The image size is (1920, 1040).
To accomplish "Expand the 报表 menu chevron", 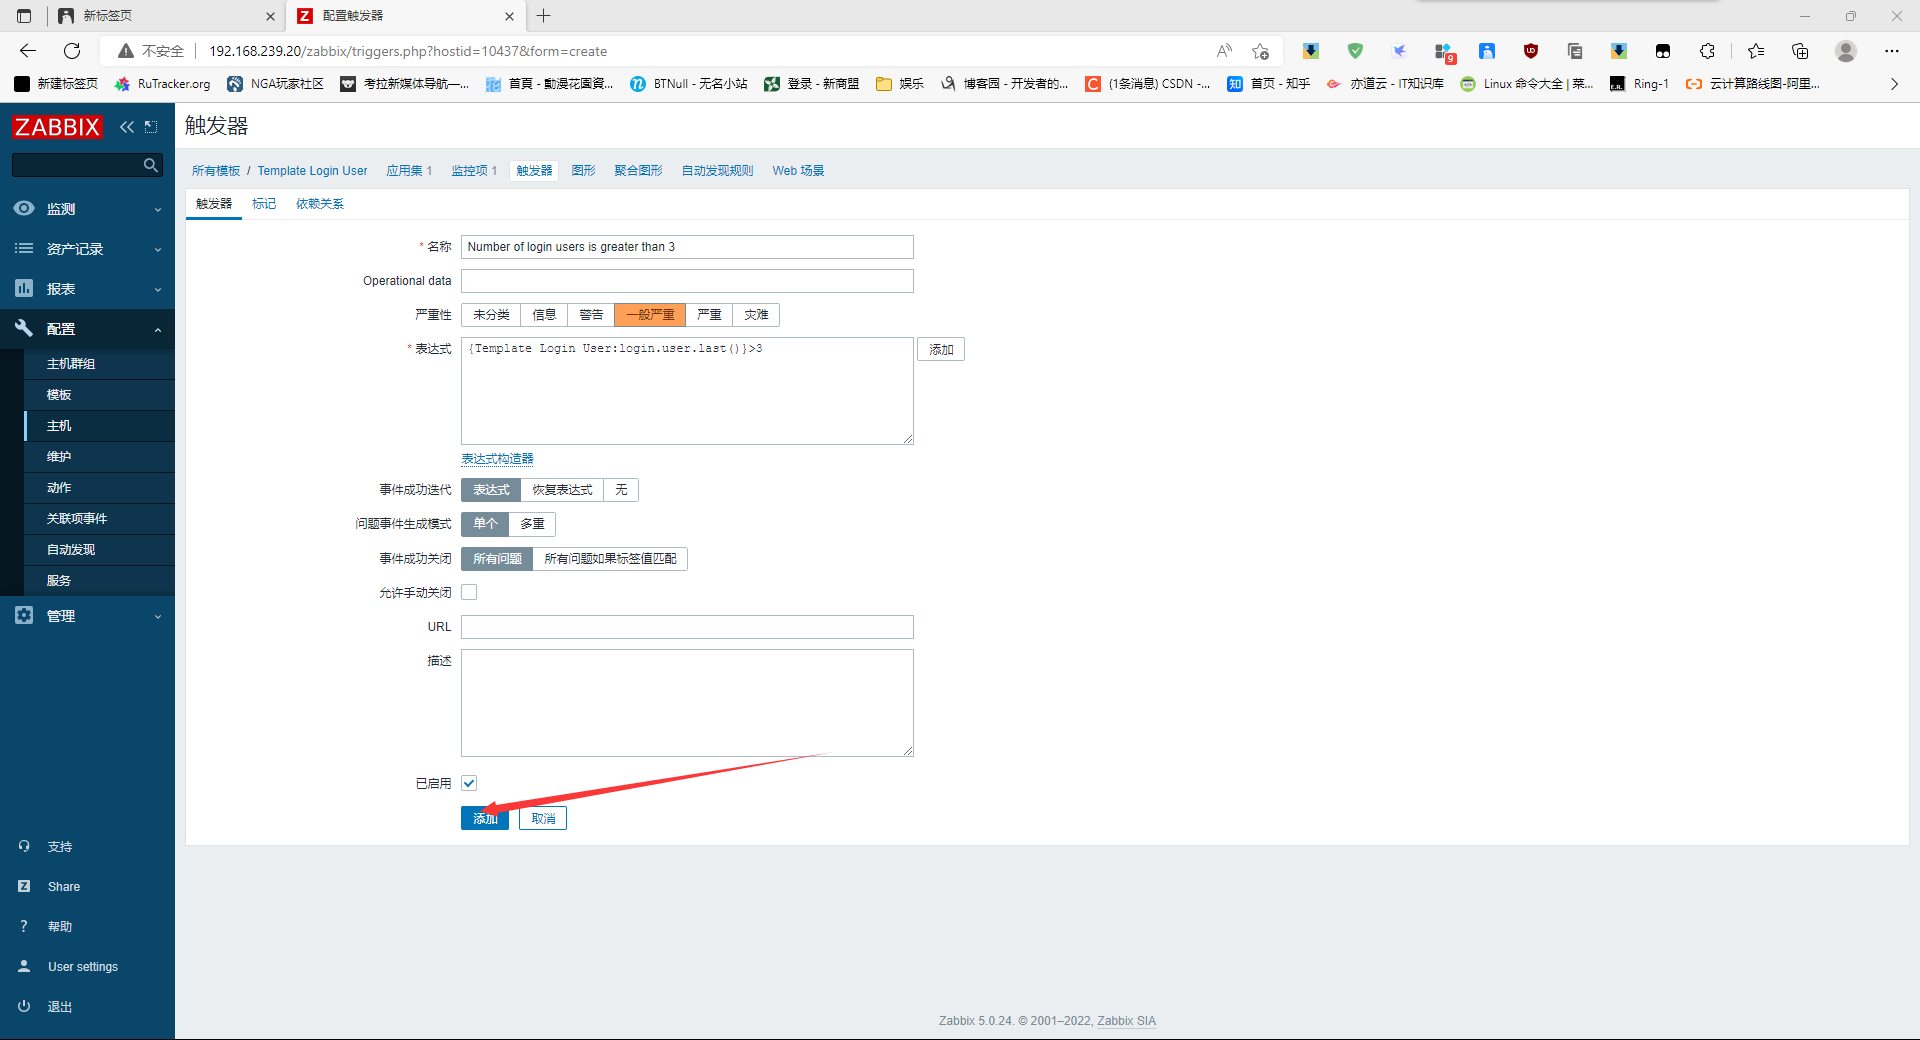I will pos(158,289).
